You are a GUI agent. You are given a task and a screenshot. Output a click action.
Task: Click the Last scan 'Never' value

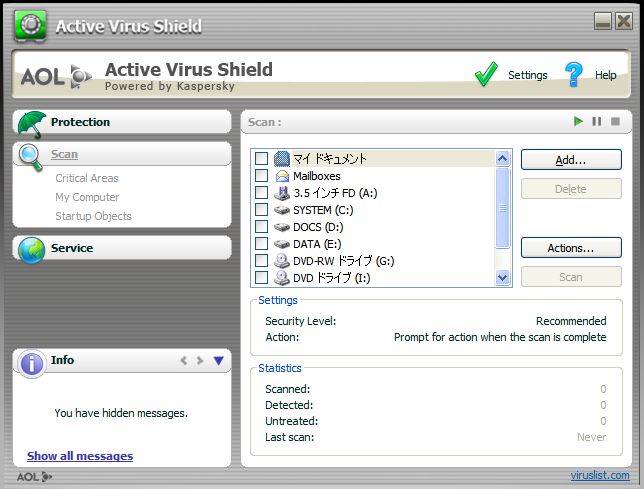tap(591, 437)
